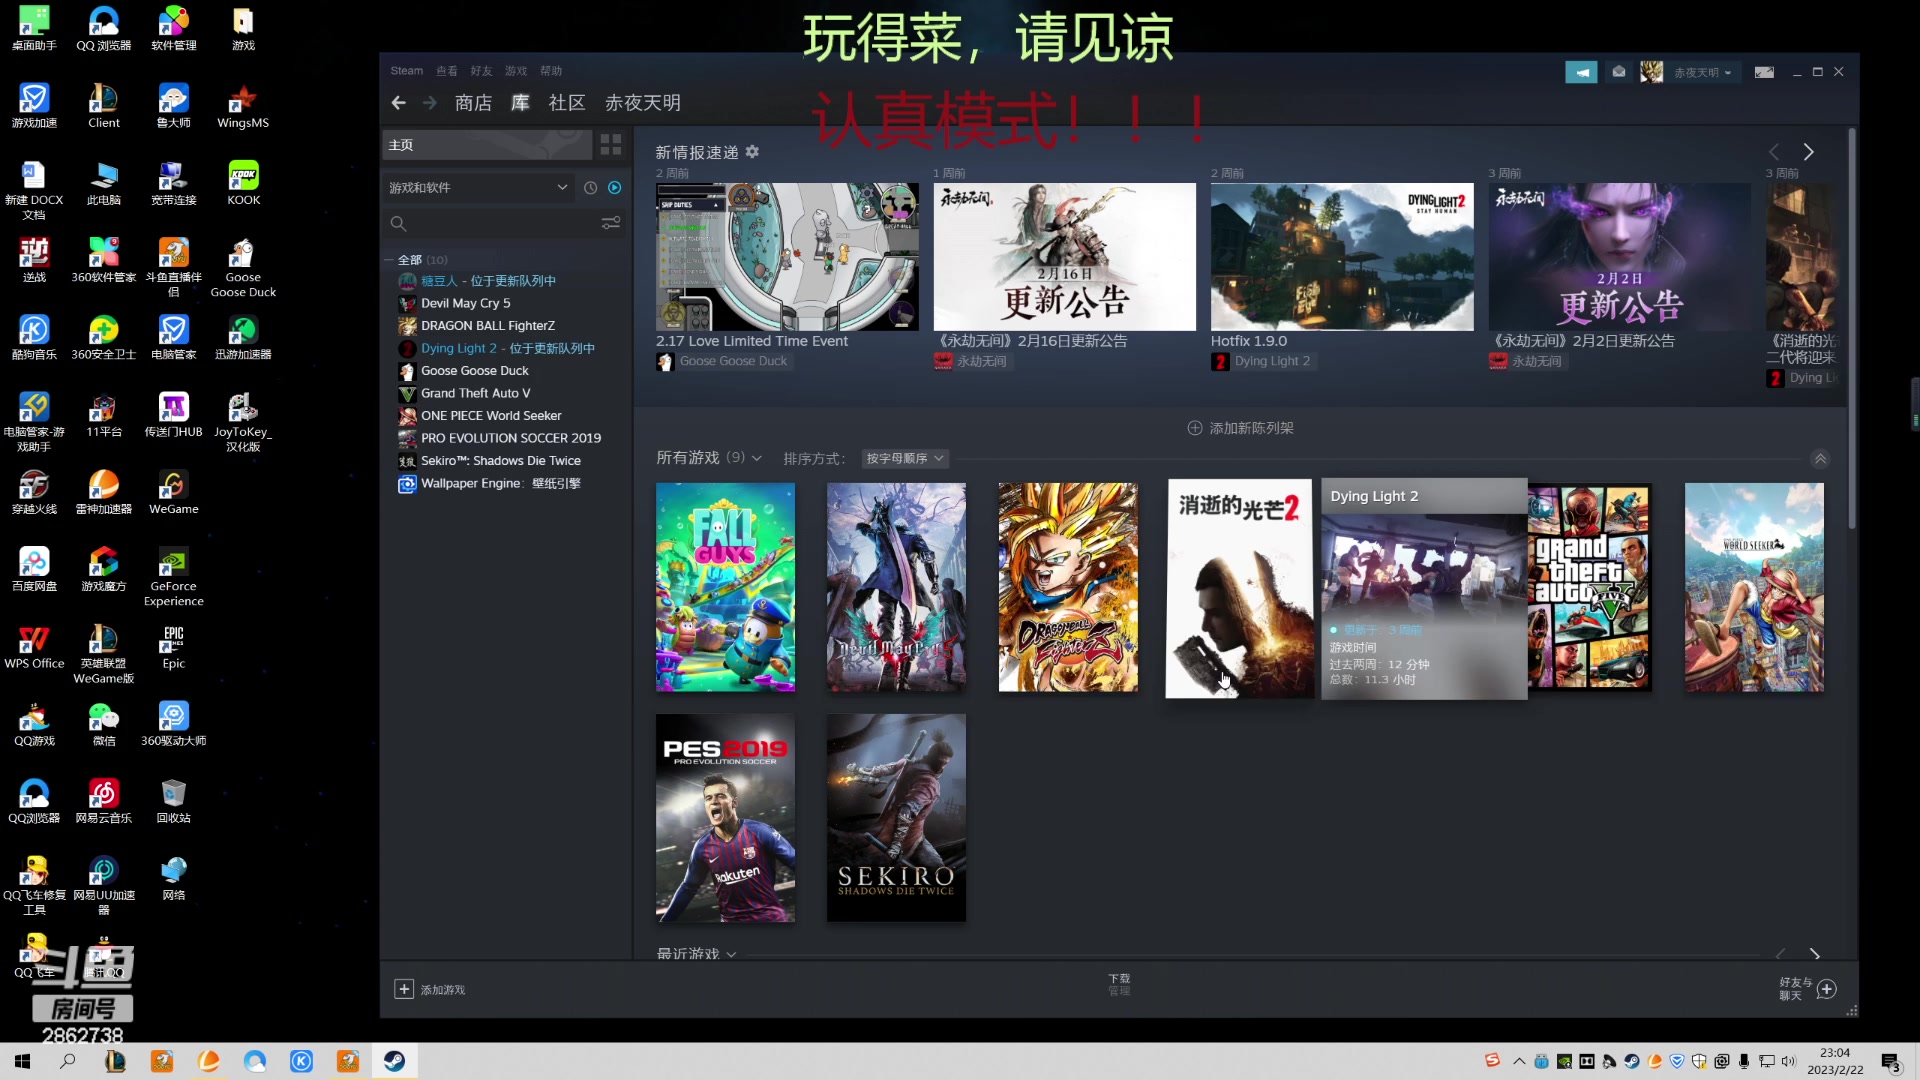This screenshot has width=1920, height=1080.
Task: Click the add game plus icon
Action: 404,989
